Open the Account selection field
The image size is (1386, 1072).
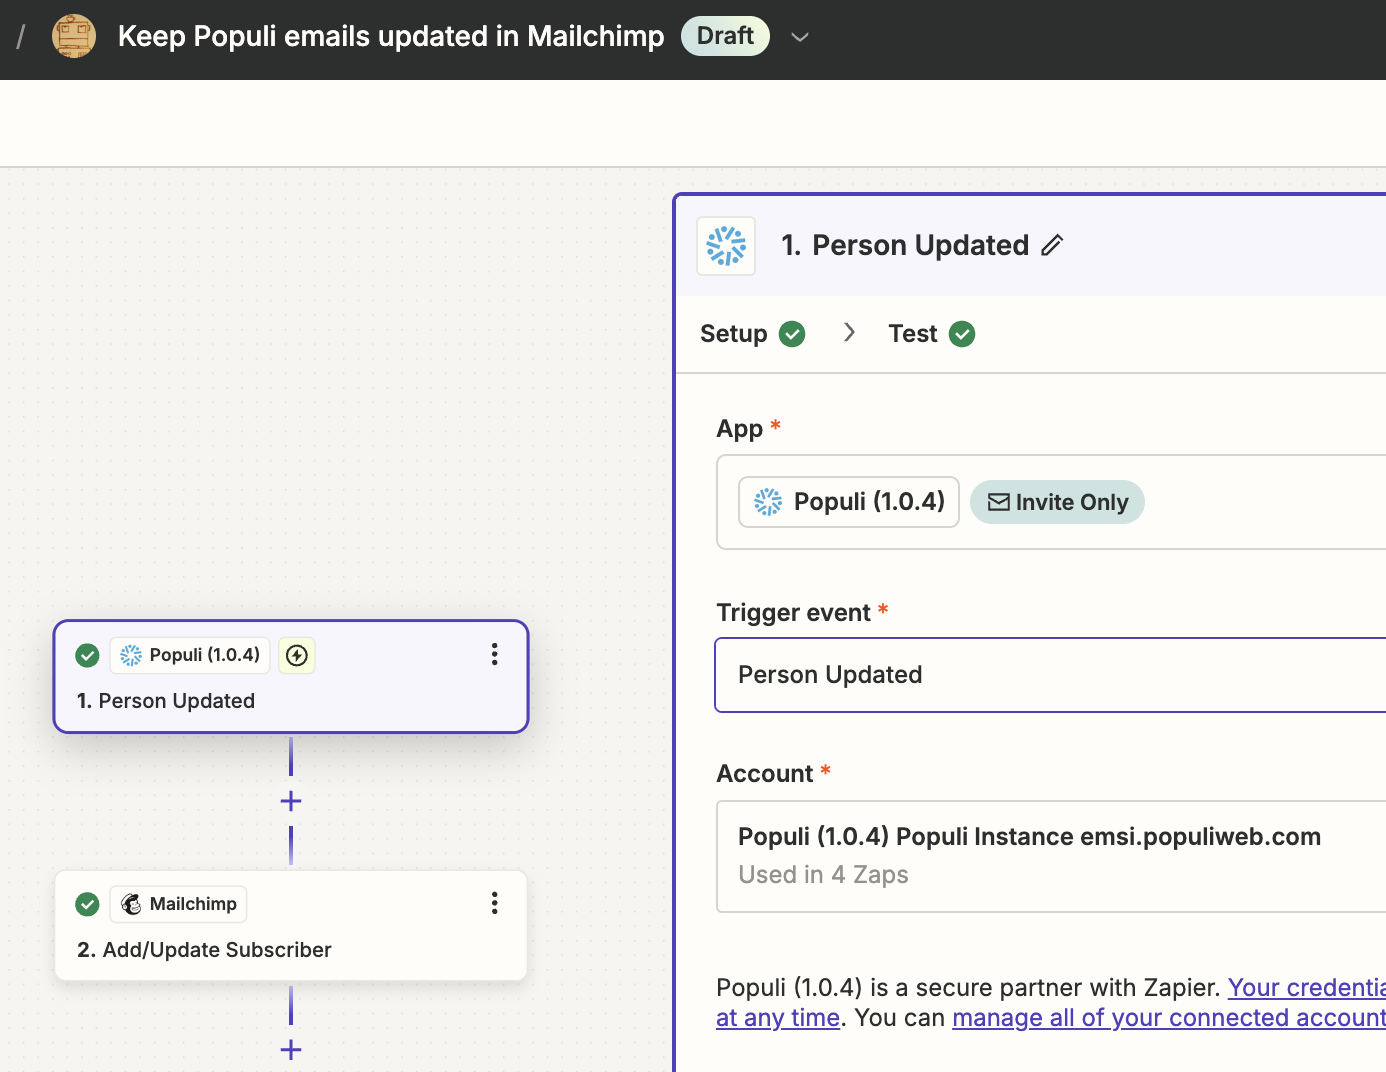click(1051, 856)
